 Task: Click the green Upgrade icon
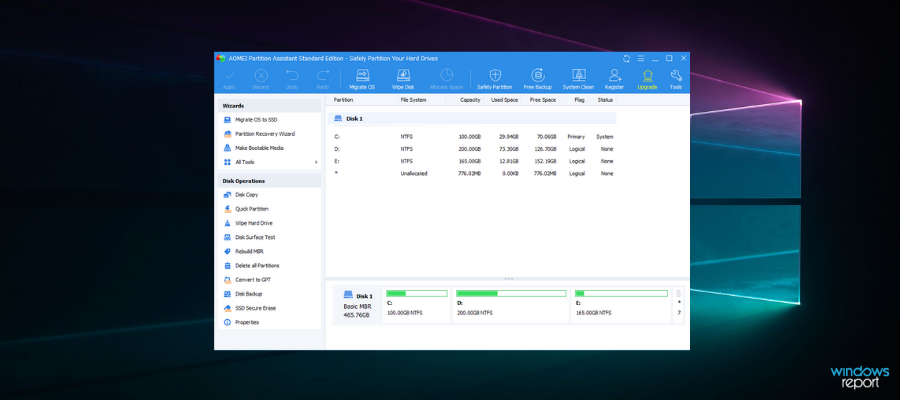click(647, 79)
